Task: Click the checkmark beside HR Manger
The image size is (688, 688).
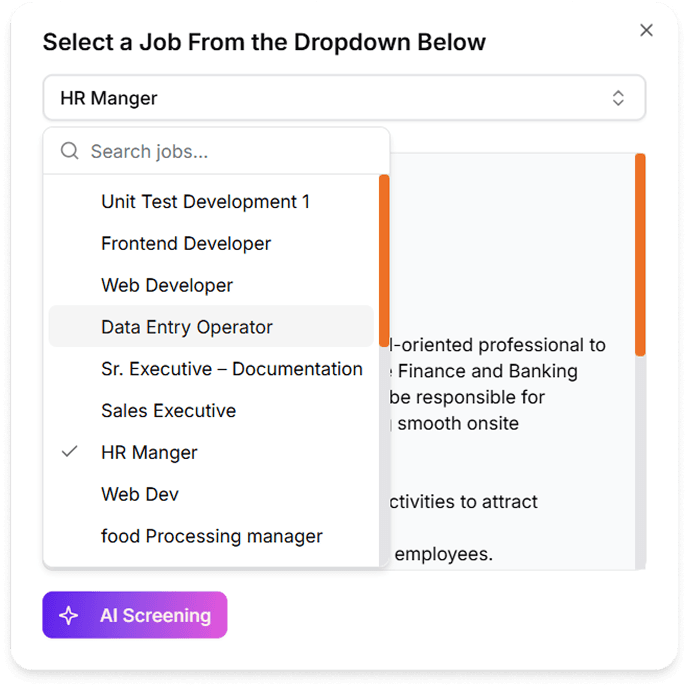Action: pyautogui.click(x=69, y=452)
